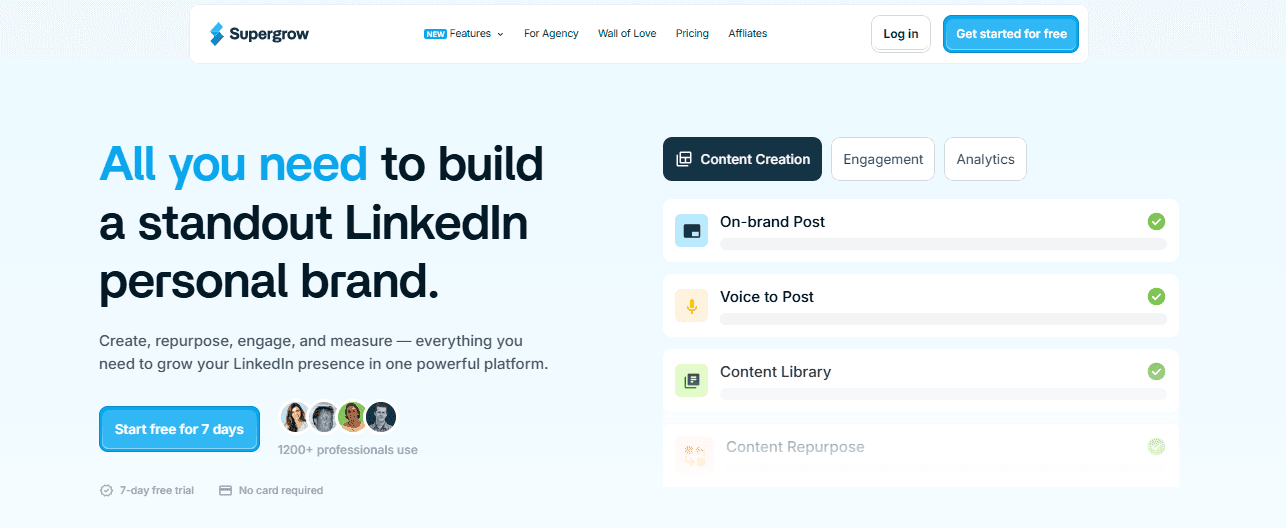
Task: Click the Supergrow brand name
Action: click(269, 34)
